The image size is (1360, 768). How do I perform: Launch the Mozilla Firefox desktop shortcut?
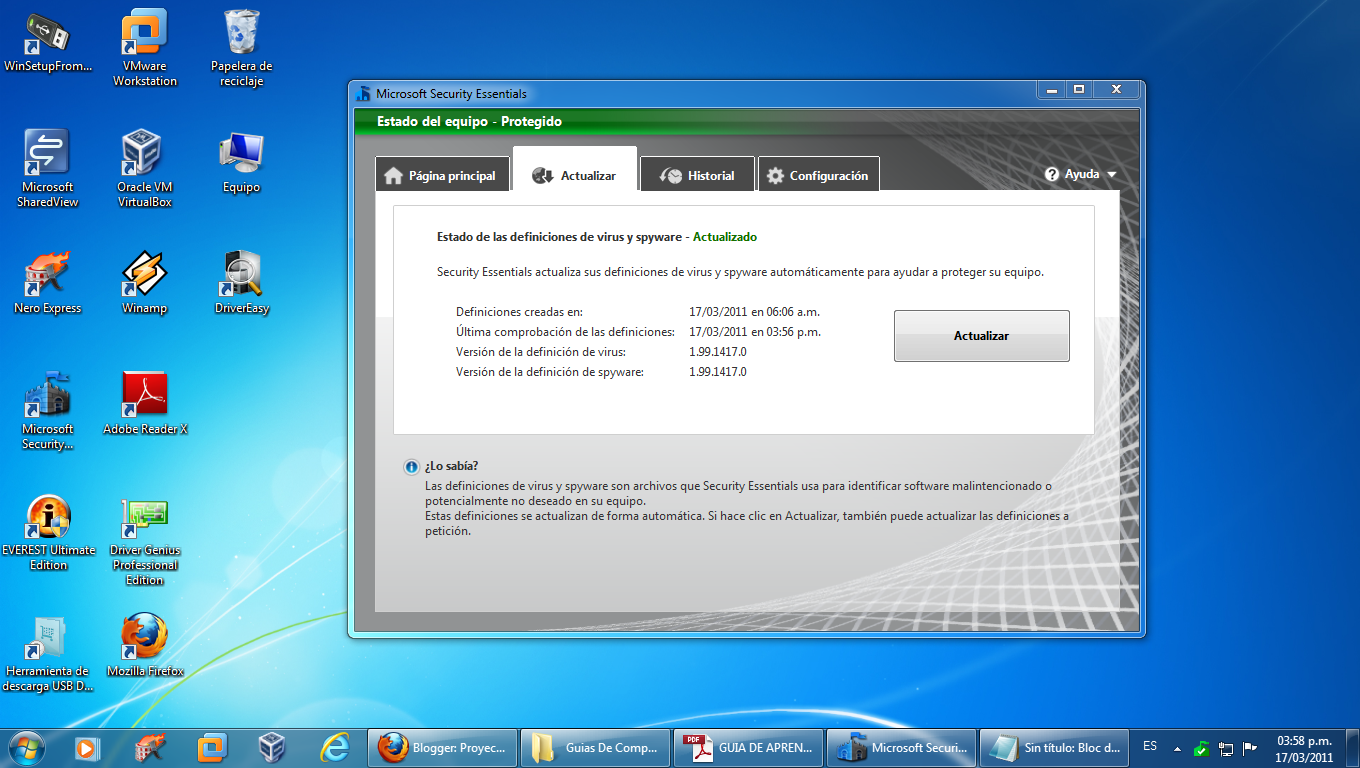(145, 645)
